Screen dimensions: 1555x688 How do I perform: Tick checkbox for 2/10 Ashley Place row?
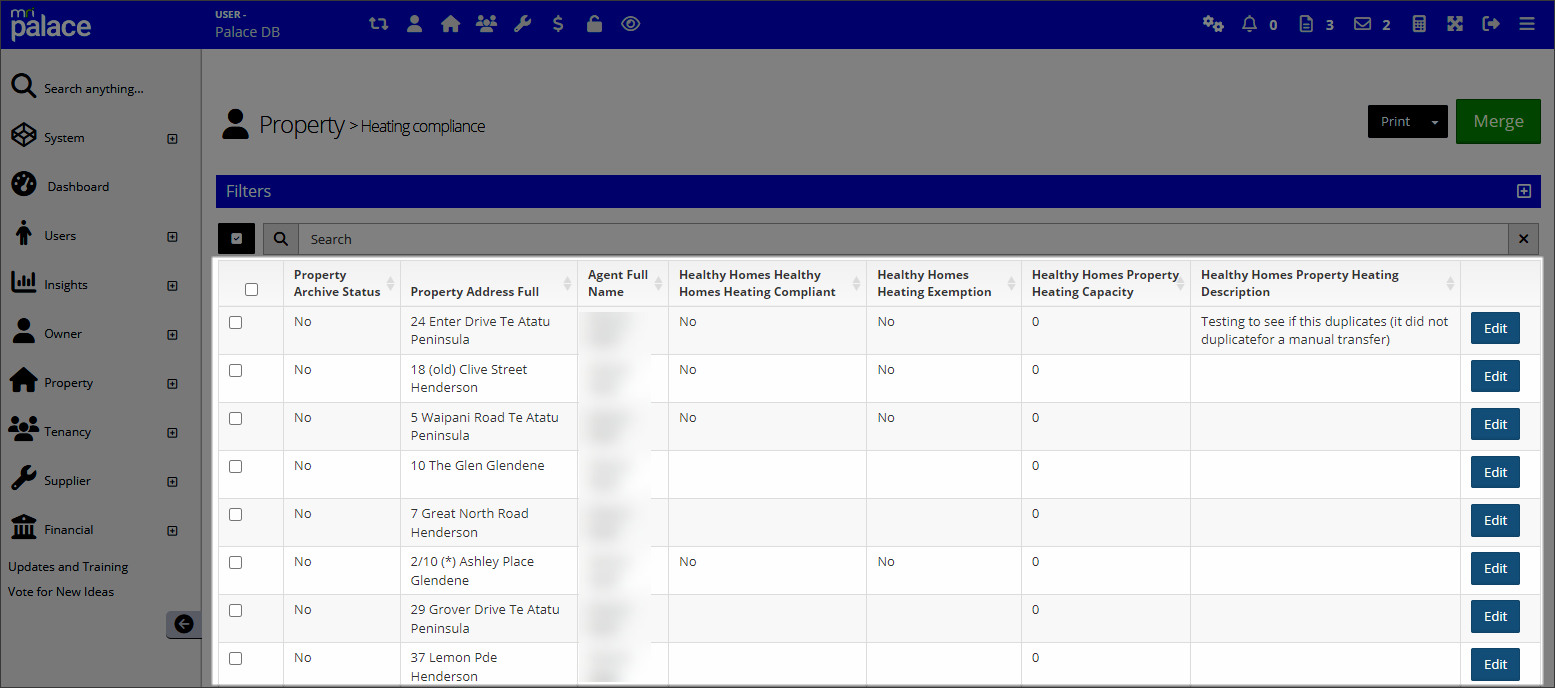236,563
